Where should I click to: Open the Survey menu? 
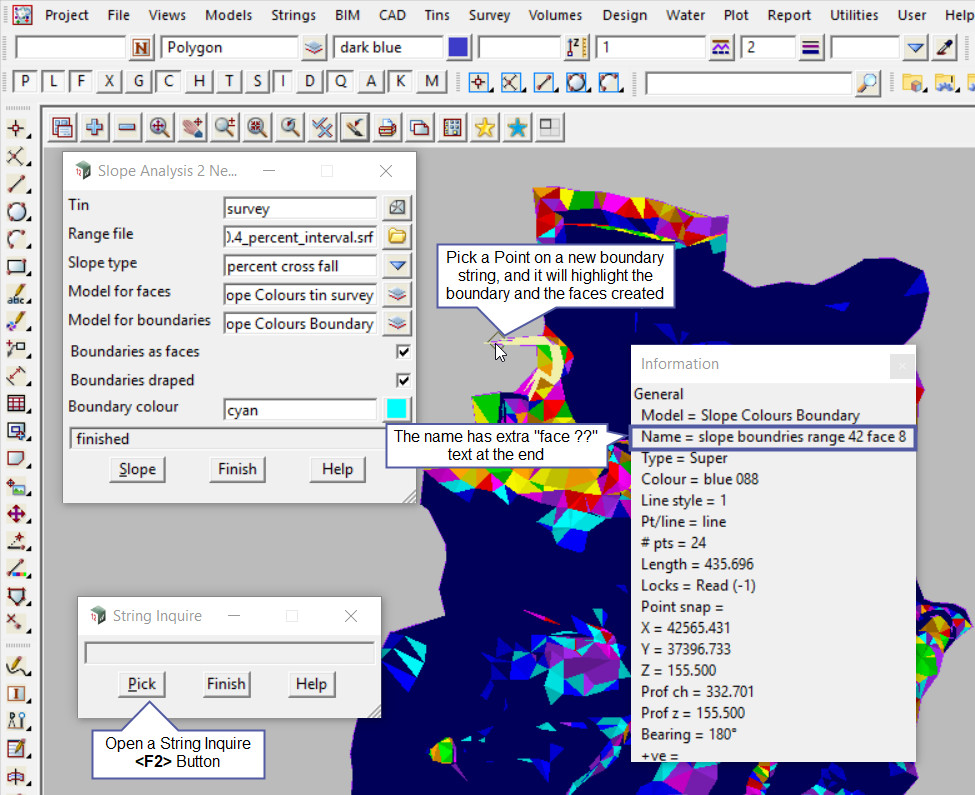pos(489,15)
